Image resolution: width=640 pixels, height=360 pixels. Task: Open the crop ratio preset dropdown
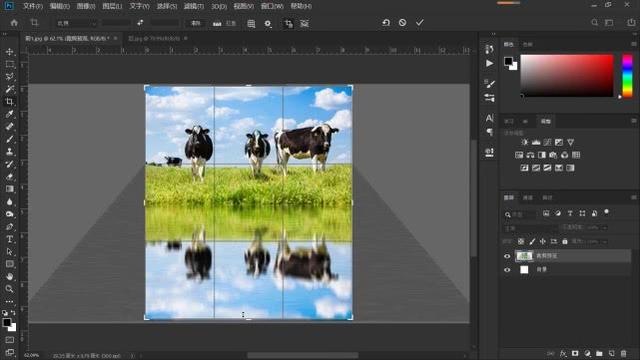(76, 23)
